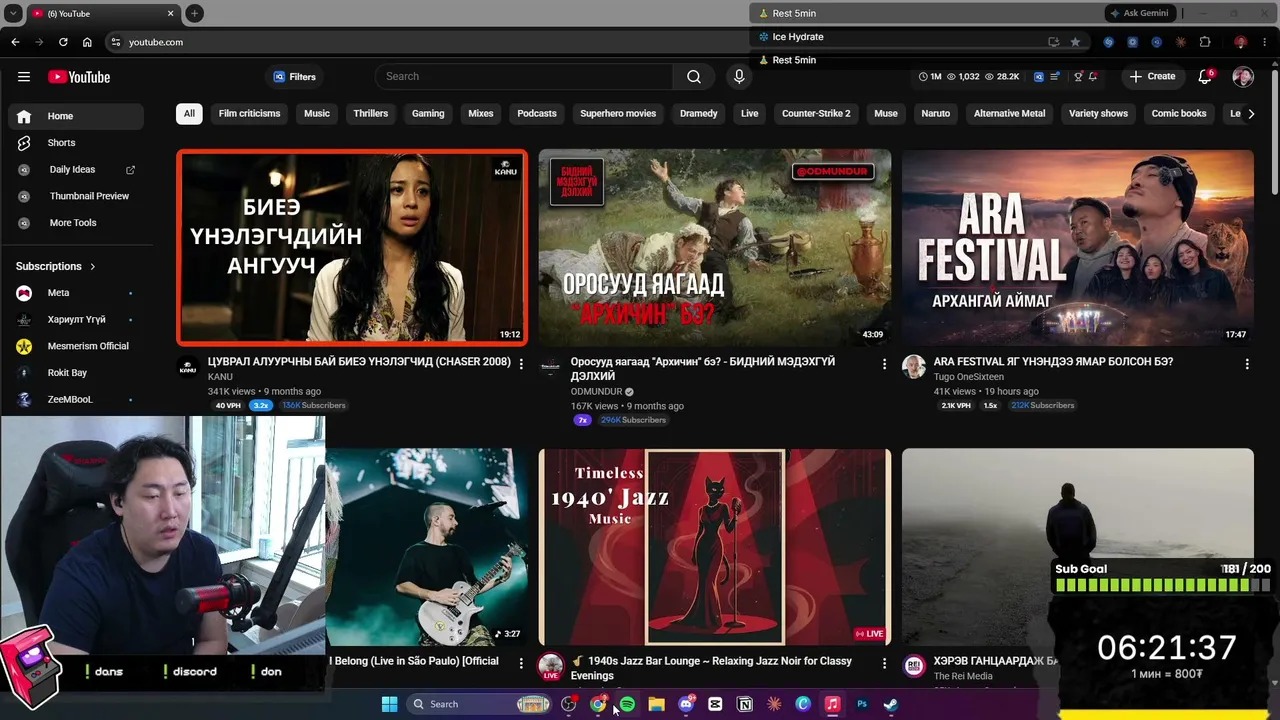Select the Music category chip

[x=317, y=114]
